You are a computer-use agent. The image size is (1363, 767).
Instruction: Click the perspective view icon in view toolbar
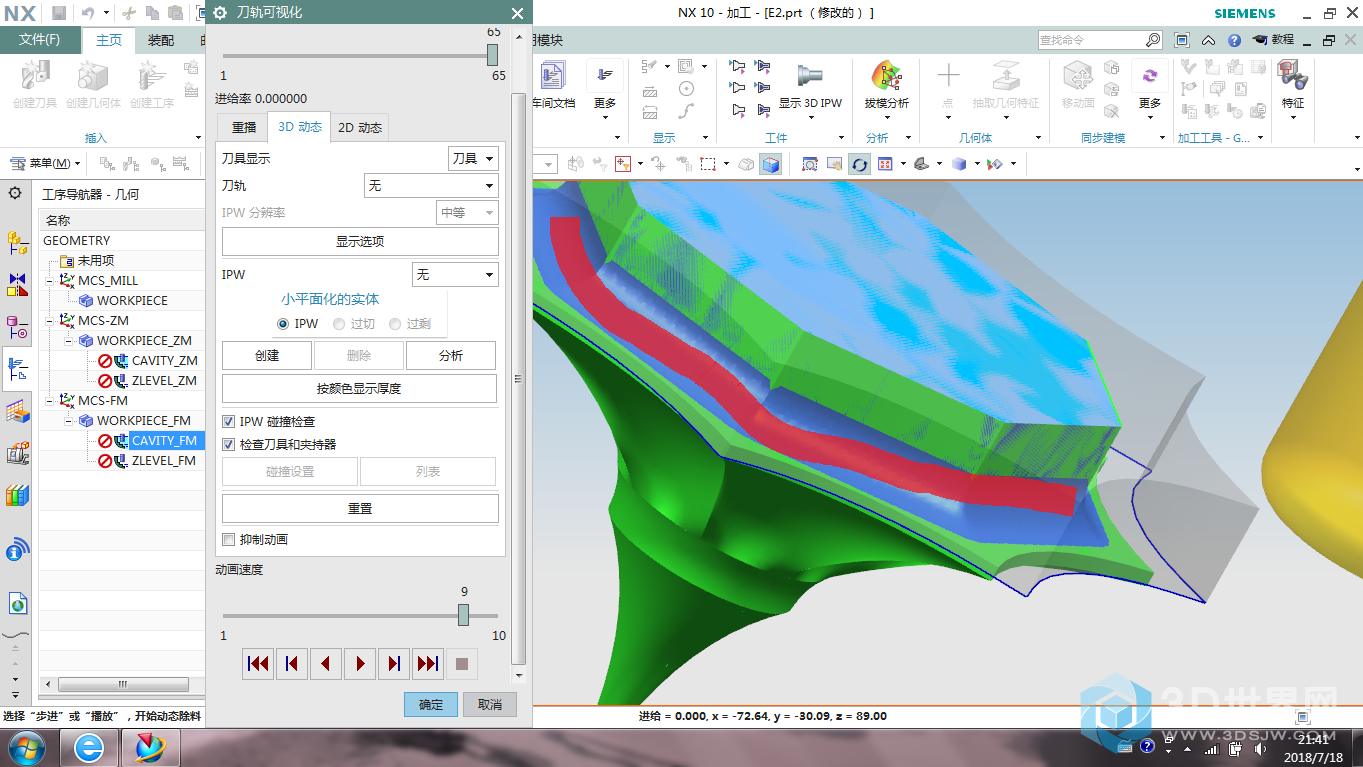[922, 164]
